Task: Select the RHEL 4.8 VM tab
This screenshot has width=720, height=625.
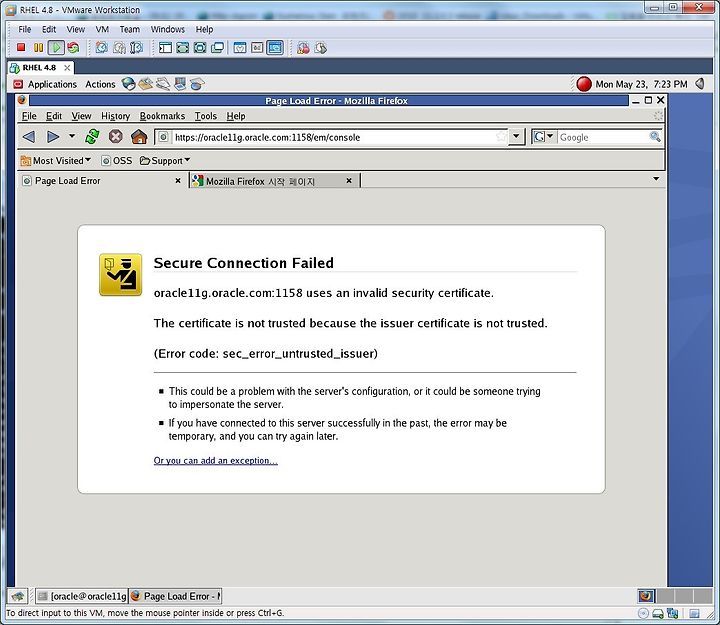Action: [39, 68]
